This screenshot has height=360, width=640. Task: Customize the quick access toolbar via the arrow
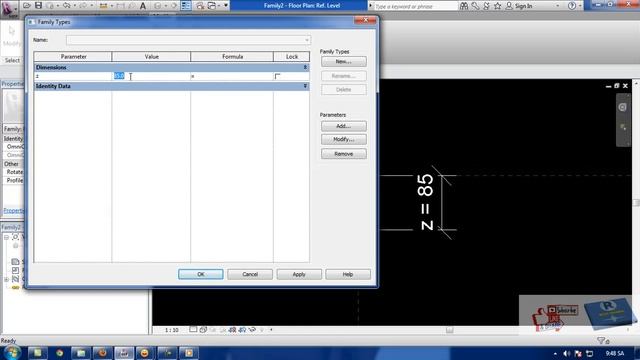click(226, 6)
